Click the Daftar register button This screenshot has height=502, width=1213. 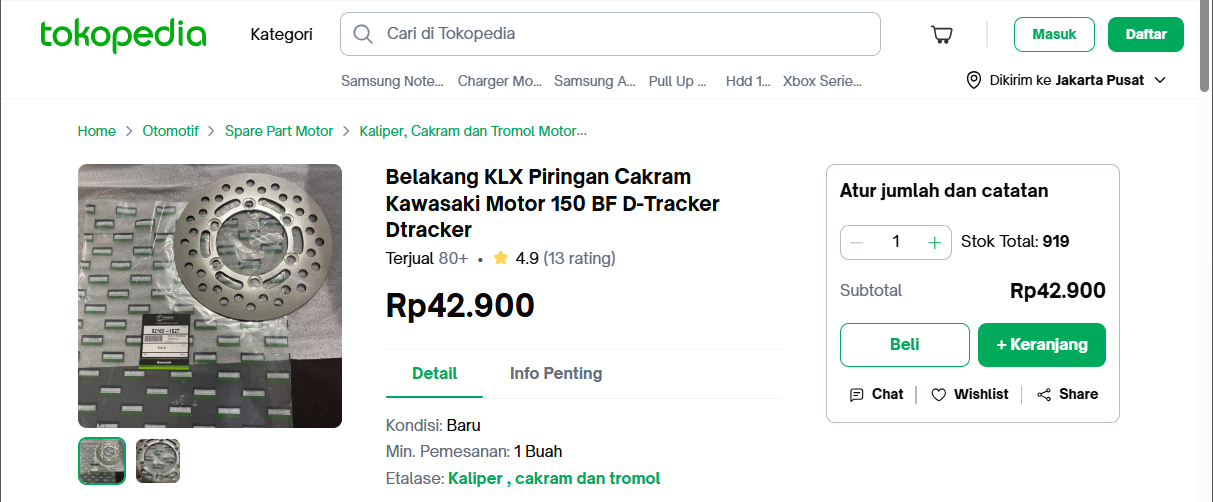[x=1145, y=34]
